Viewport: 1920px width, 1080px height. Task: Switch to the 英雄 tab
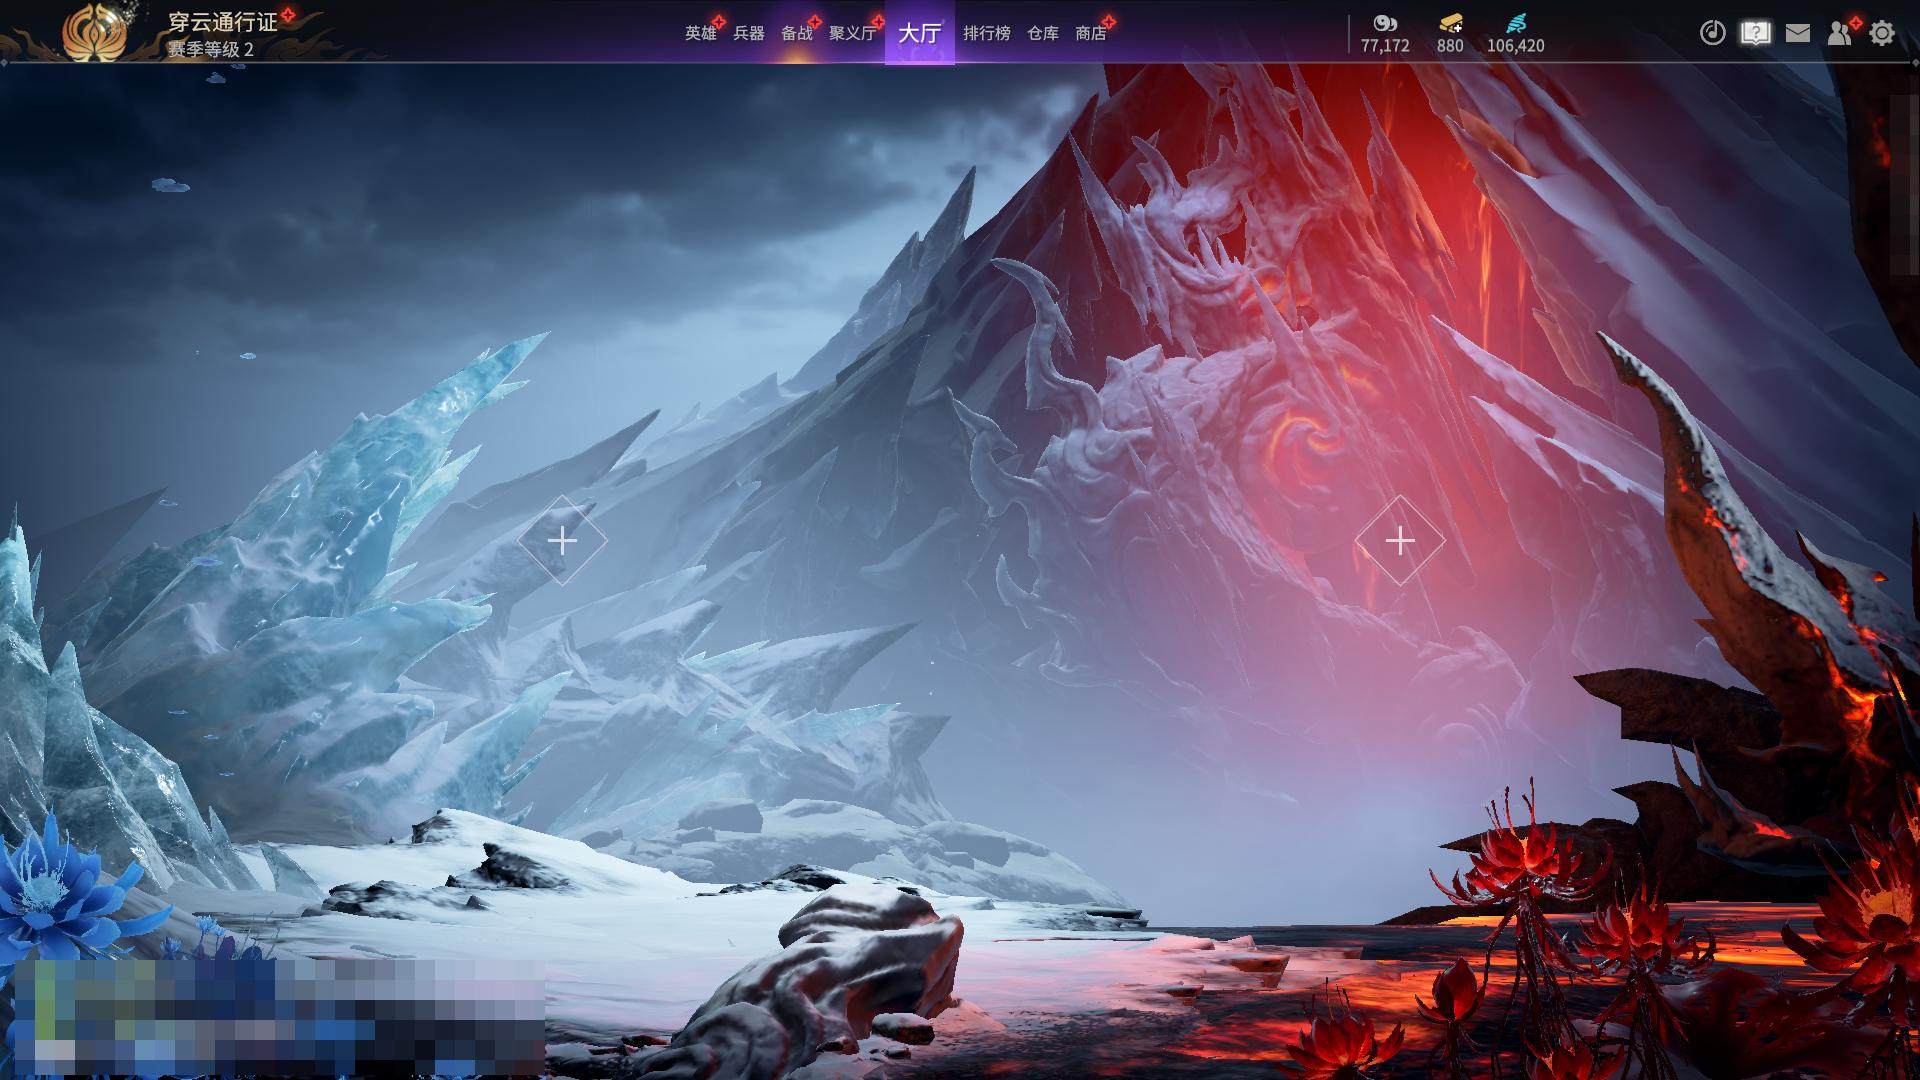coord(700,33)
